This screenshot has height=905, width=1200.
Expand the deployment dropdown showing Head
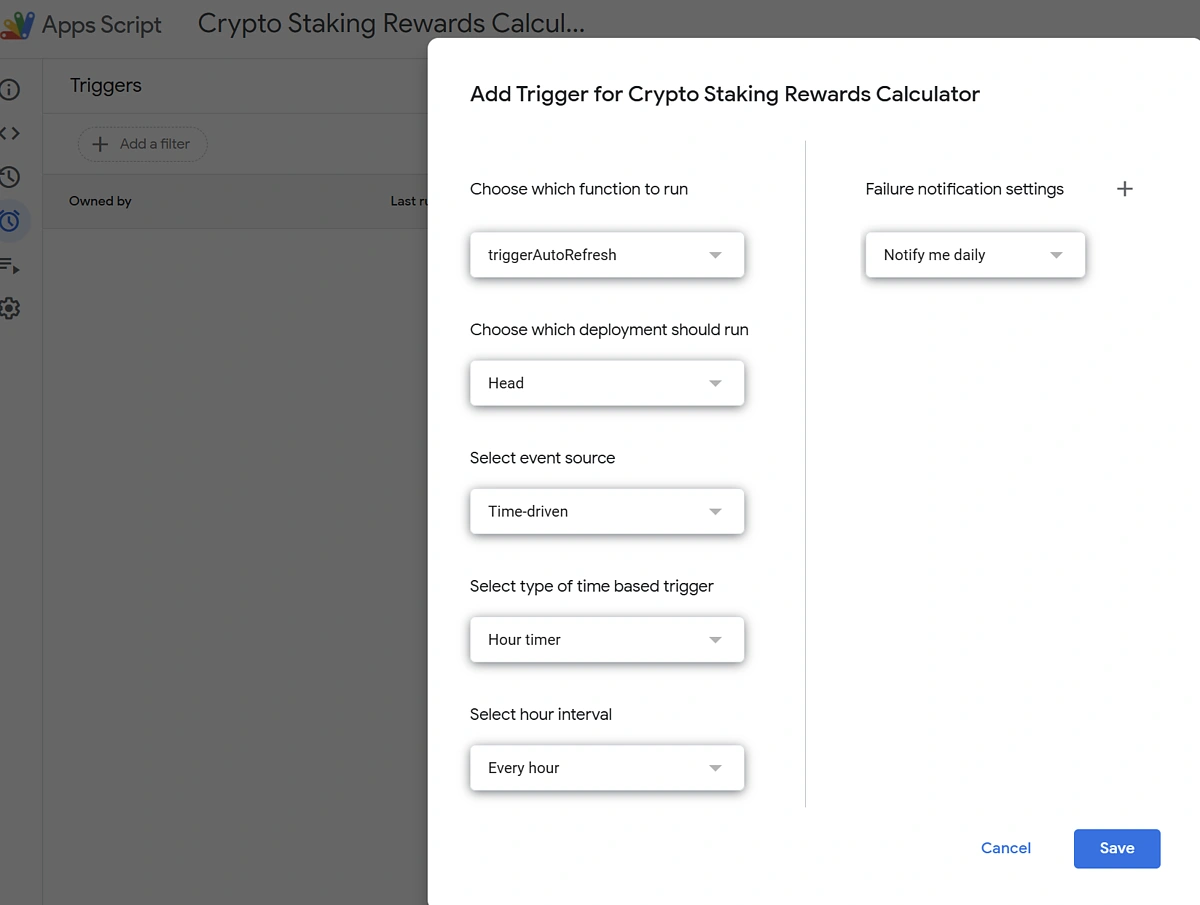606,383
